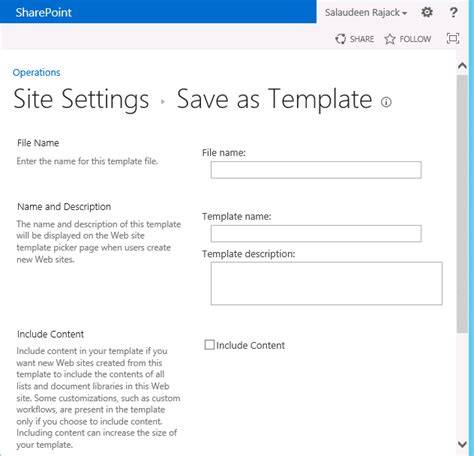The image size is (474, 456).
Task: Click the Follow star icon
Action: [390, 39]
